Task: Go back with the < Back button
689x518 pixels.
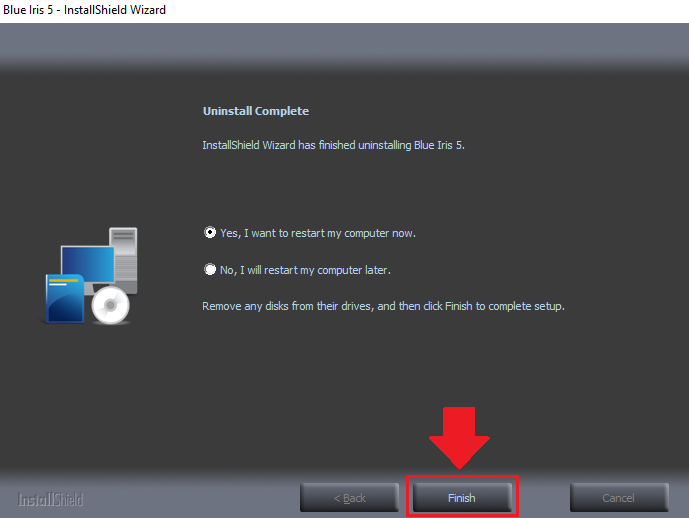Action: coord(349,497)
